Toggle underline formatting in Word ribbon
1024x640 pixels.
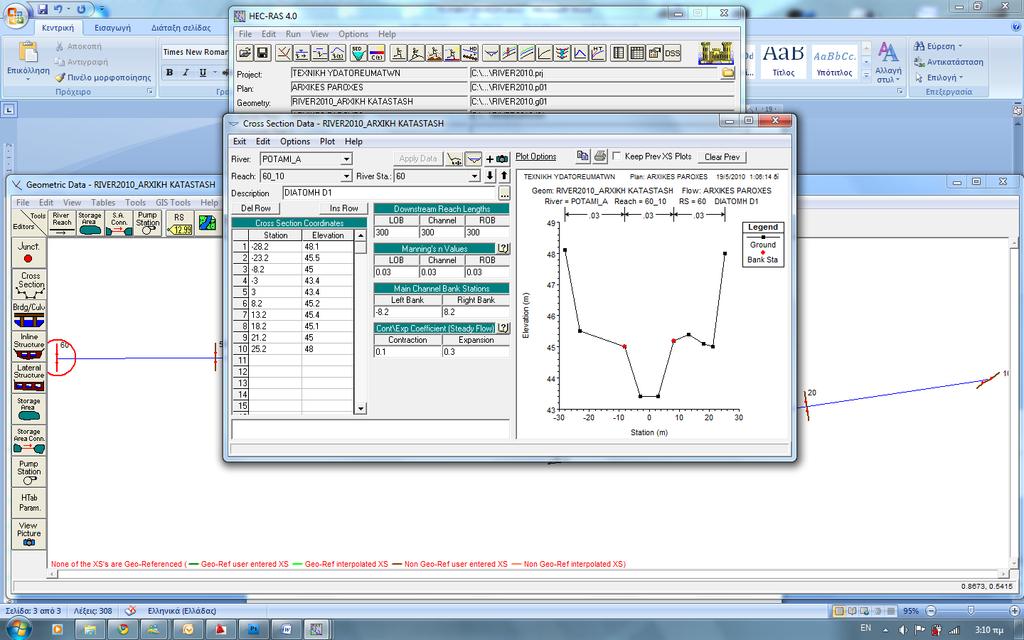(202, 72)
